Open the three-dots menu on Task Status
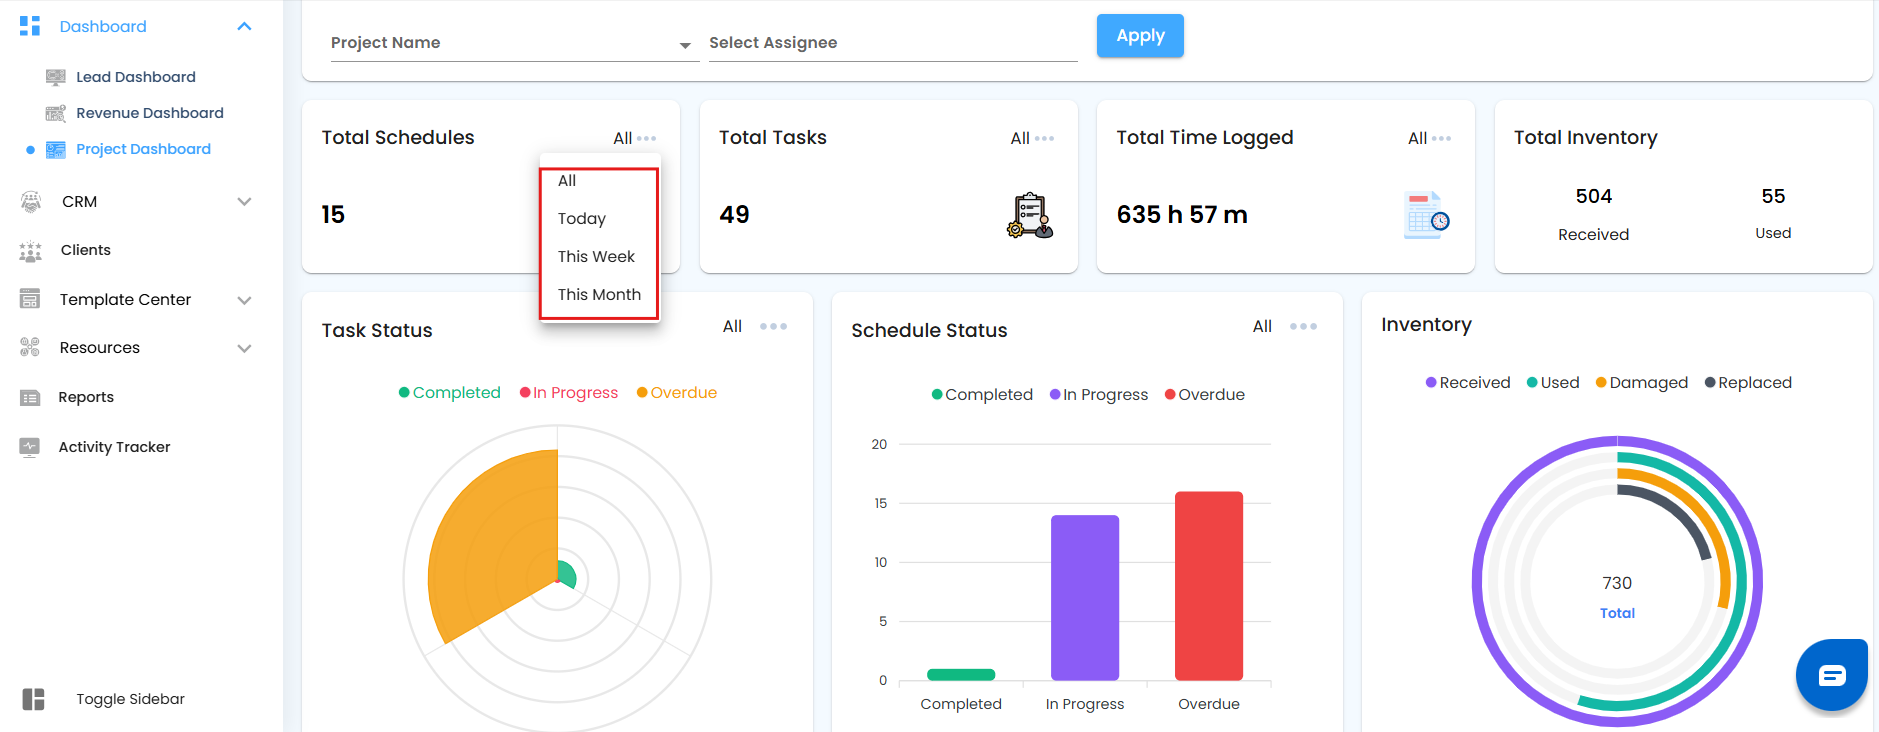The width and height of the screenshot is (1879, 732). tap(773, 326)
